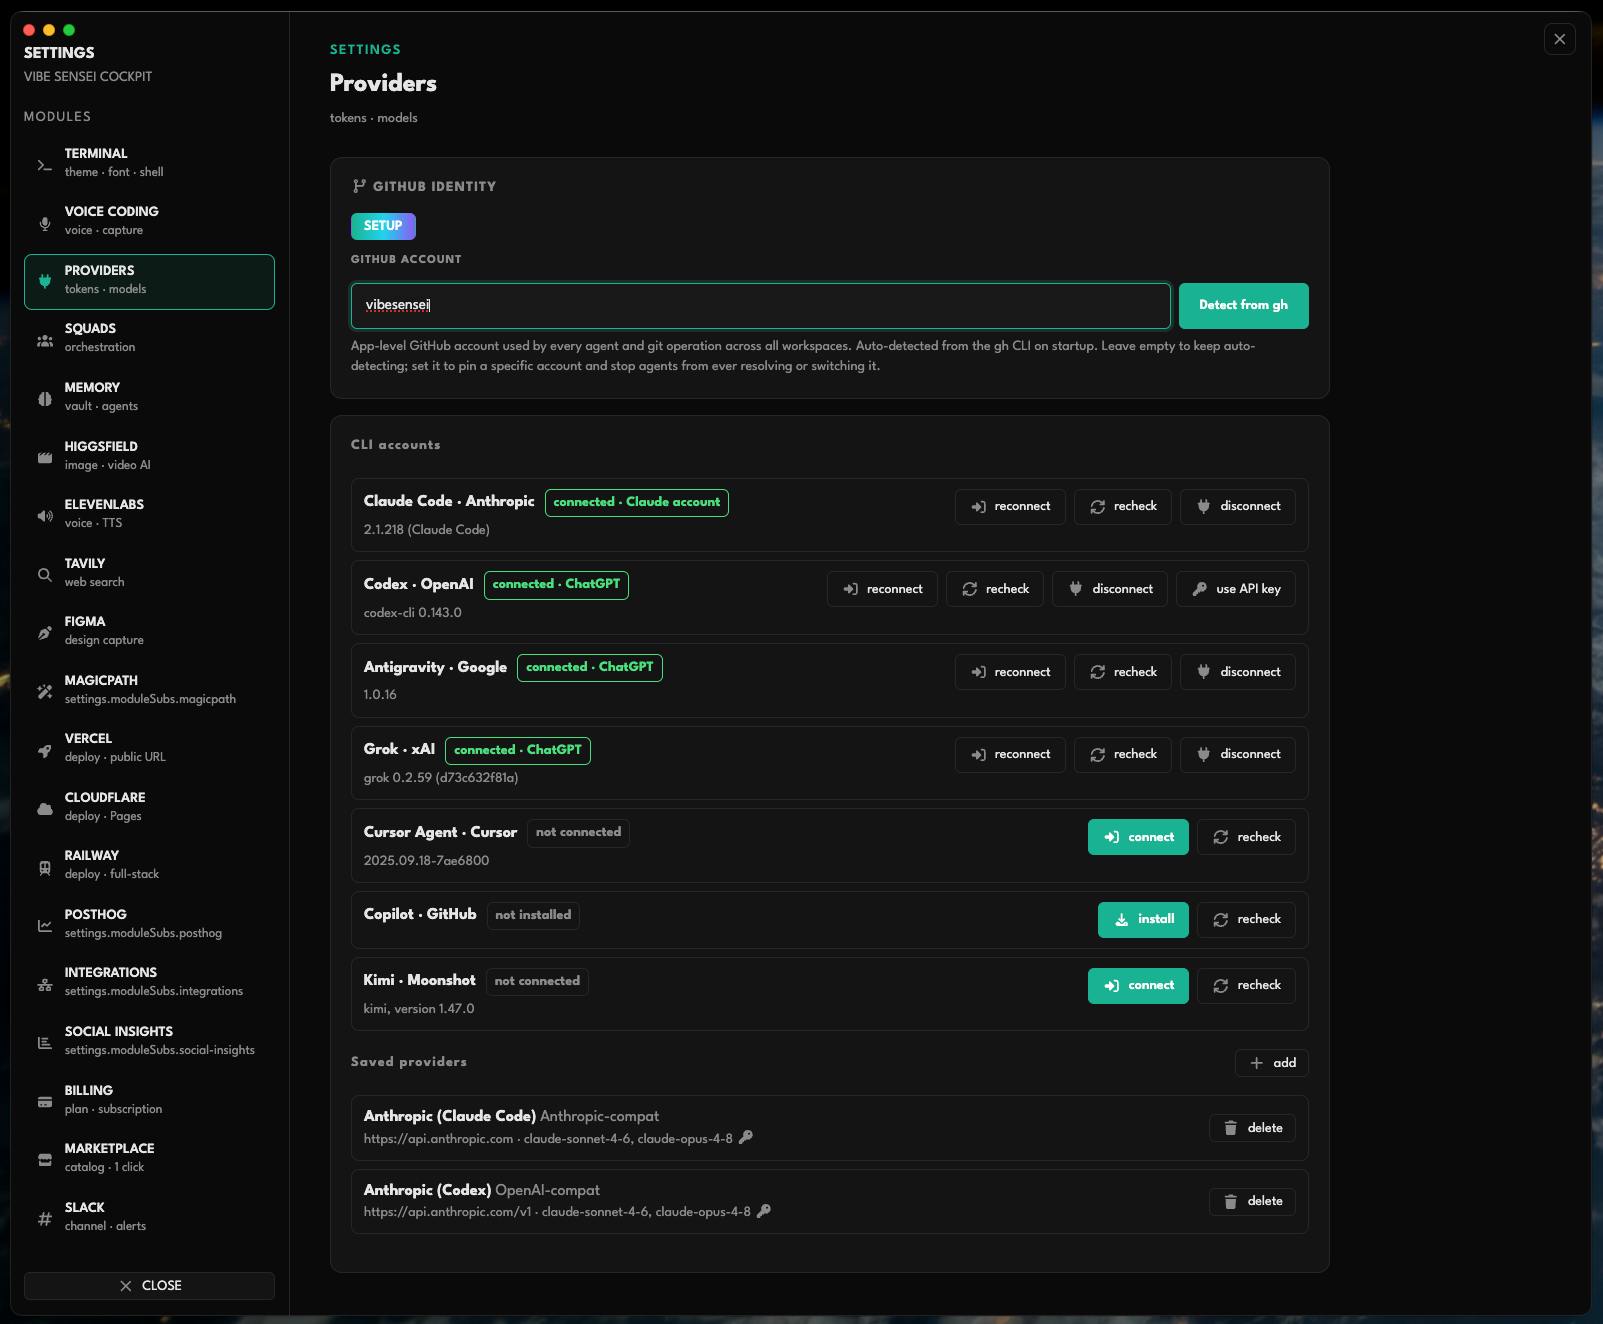1603x1324 pixels.
Task: Reconnect Antigravity Google account
Action: point(1010,673)
